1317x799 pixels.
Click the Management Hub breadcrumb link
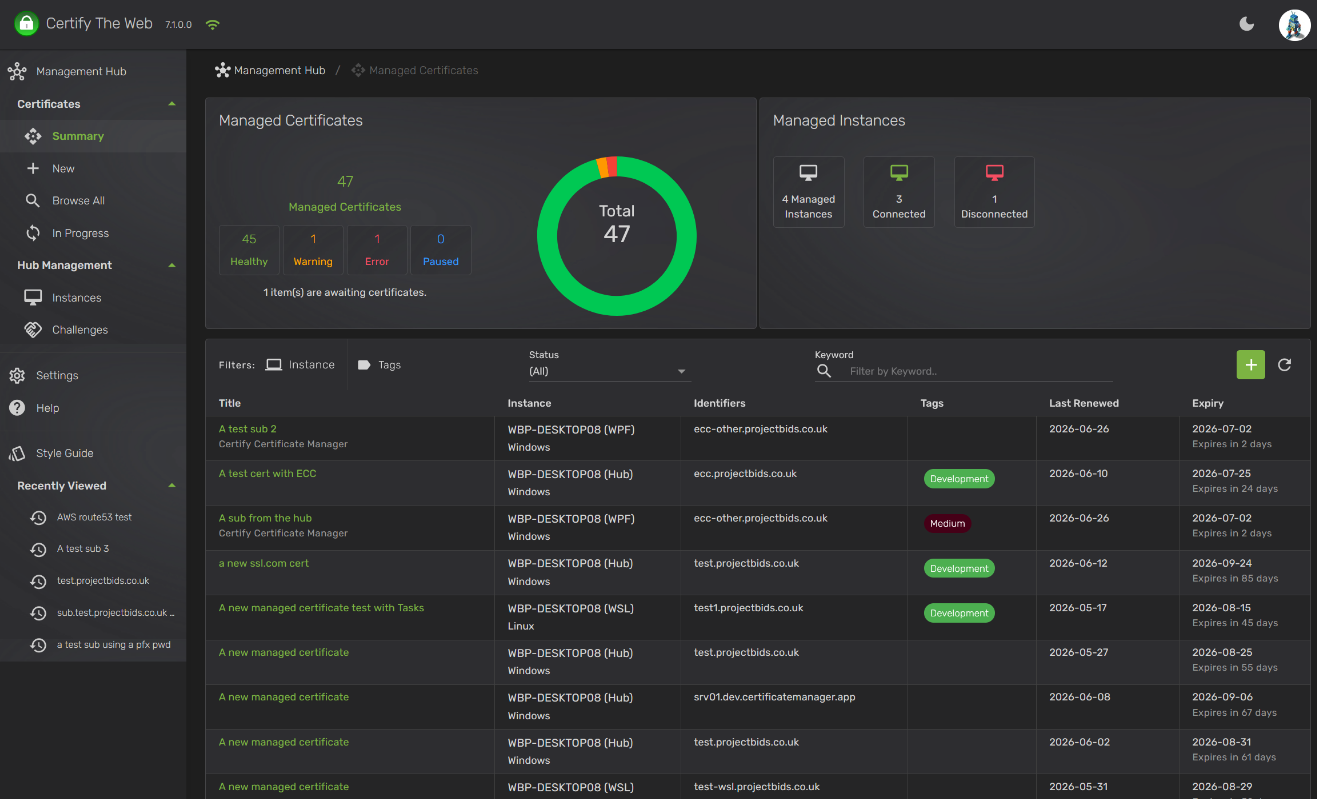(x=270, y=71)
